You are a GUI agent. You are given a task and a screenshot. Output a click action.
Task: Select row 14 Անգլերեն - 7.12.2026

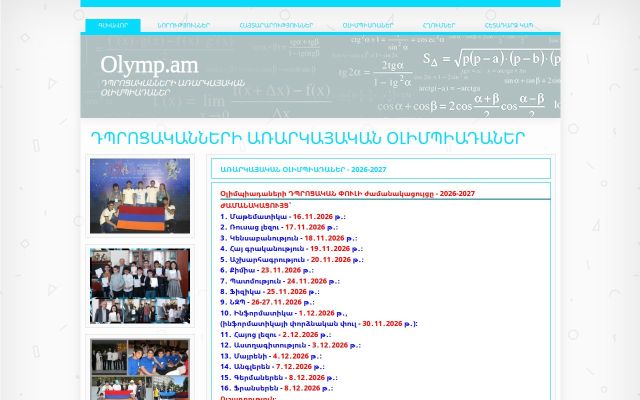point(272,367)
